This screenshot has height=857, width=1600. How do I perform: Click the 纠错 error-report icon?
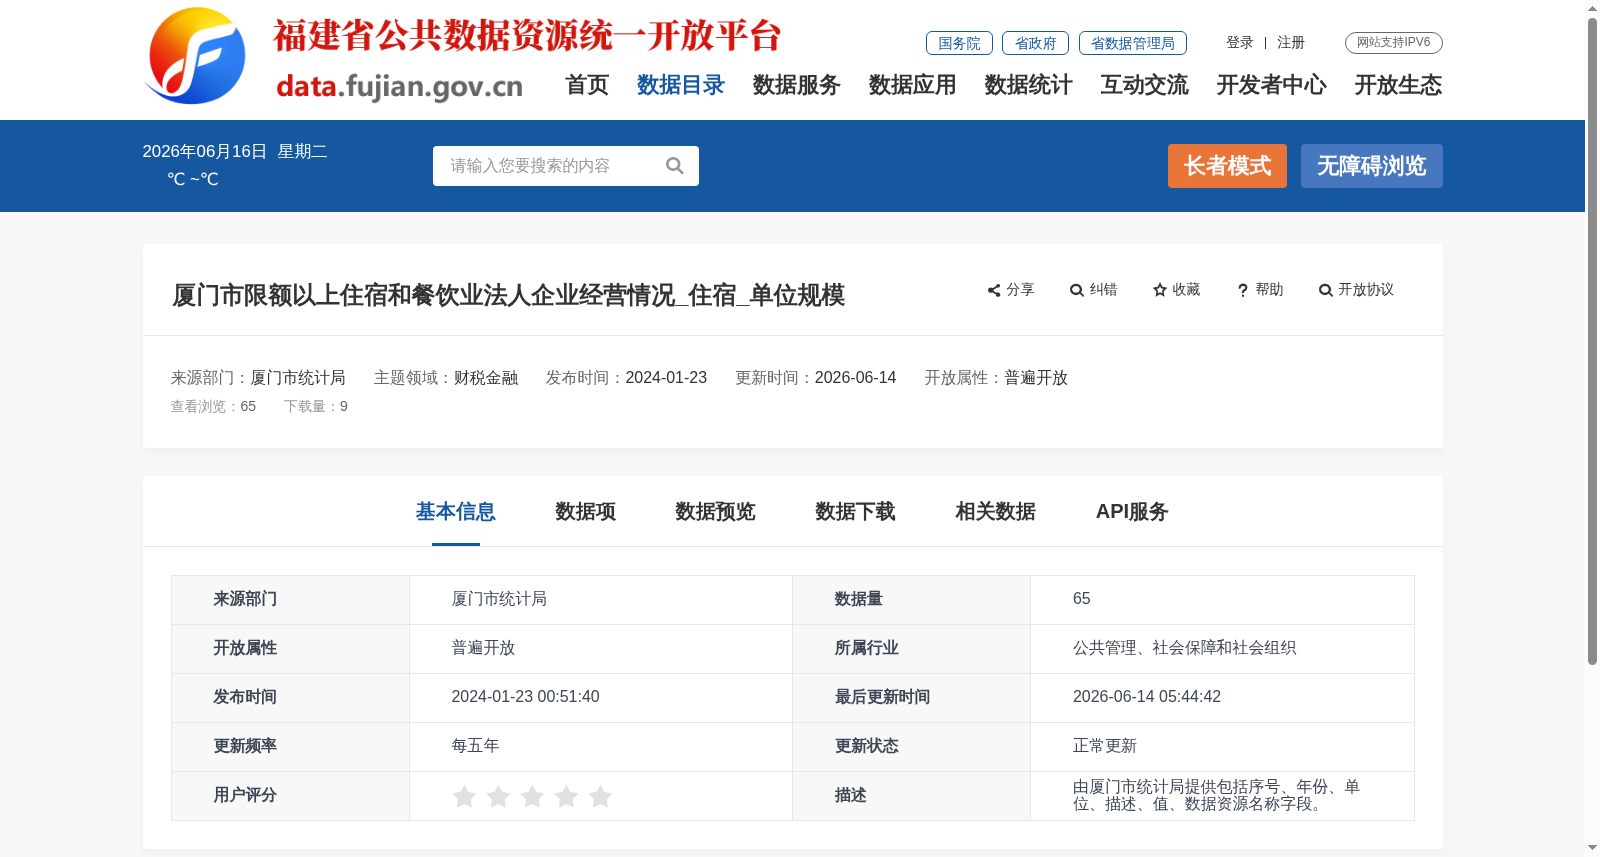[x=1077, y=290]
